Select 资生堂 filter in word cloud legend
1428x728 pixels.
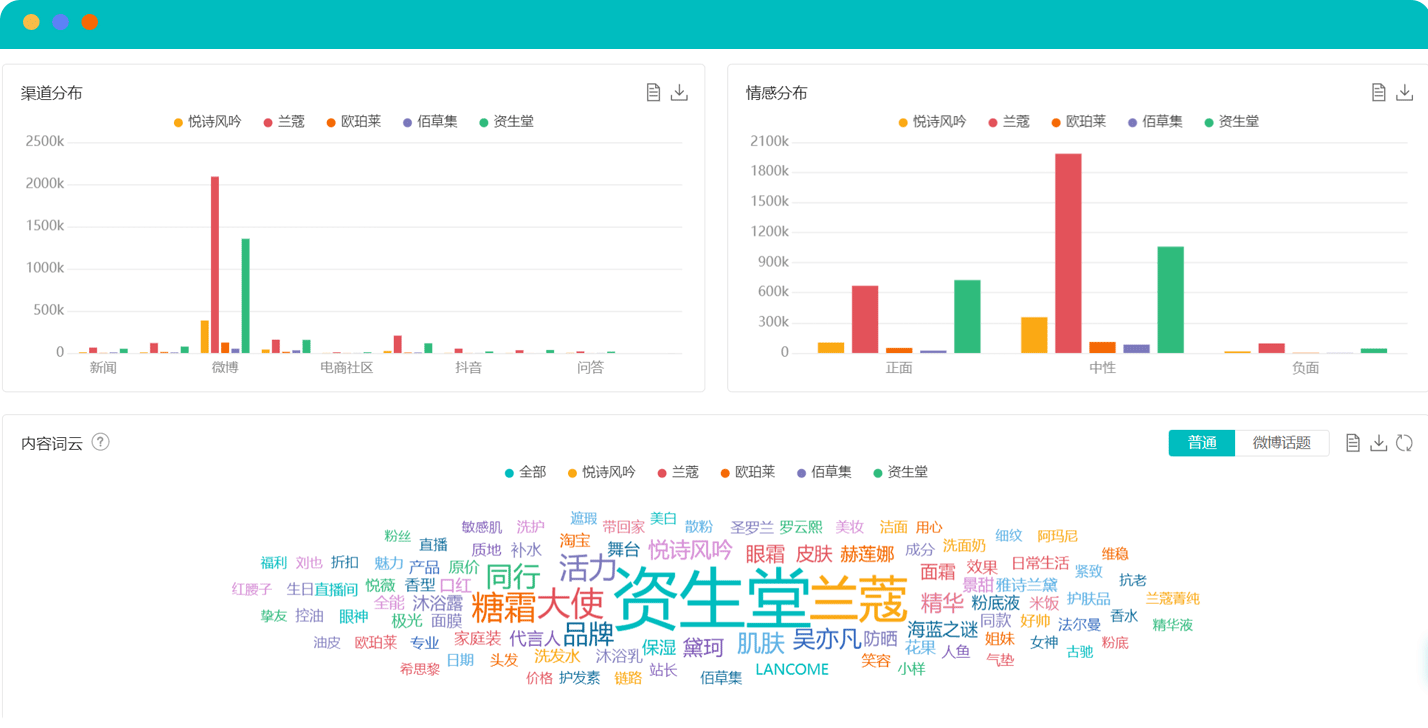900,472
